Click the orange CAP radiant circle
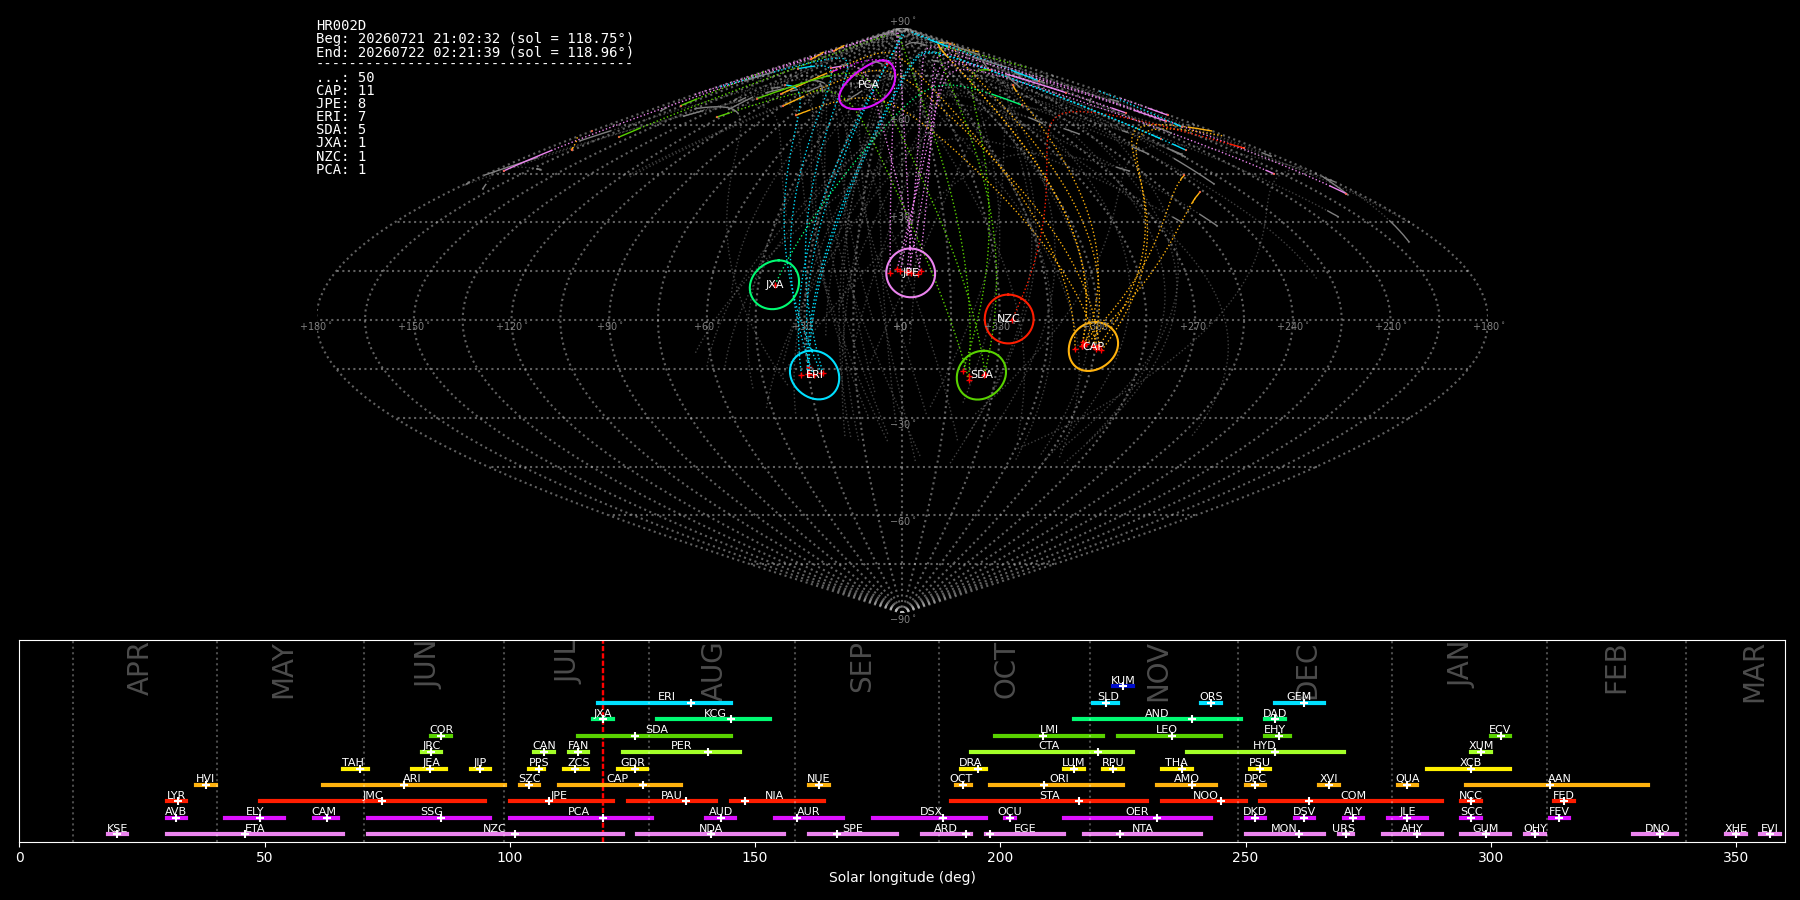1800x900 pixels. (1093, 347)
